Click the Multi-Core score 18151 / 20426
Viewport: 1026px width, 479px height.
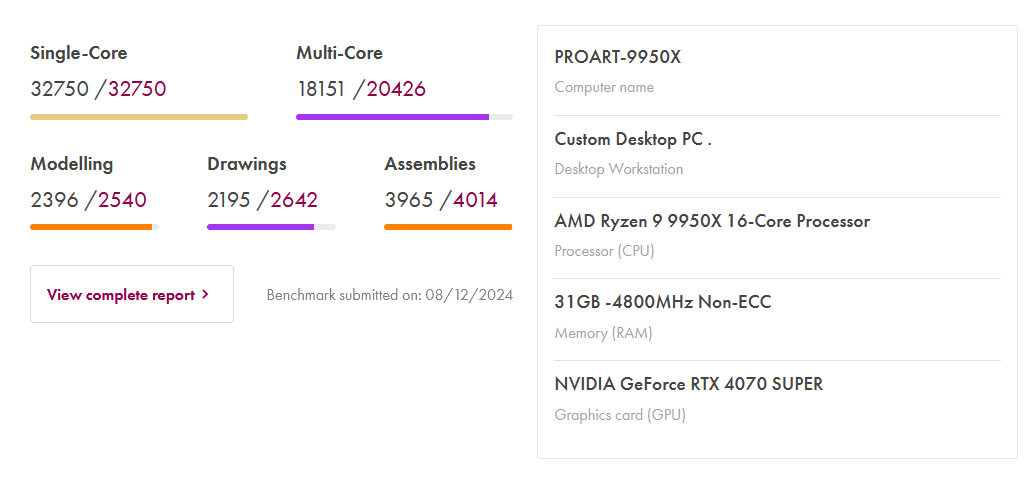pyautogui.click(x=361, y=89)
